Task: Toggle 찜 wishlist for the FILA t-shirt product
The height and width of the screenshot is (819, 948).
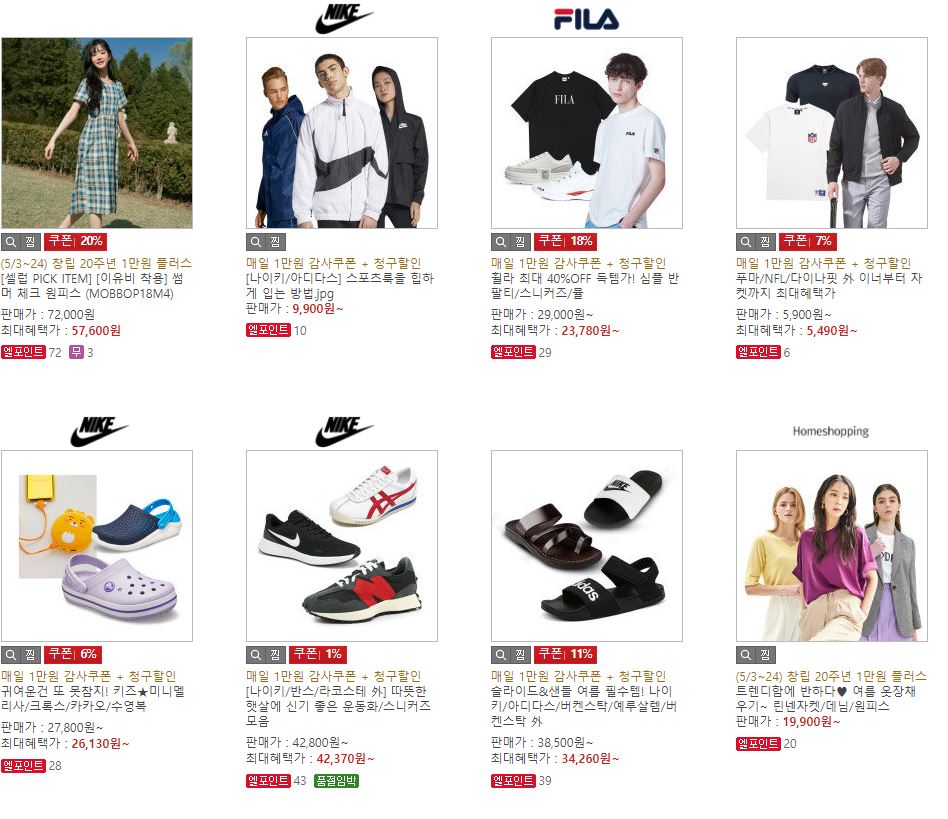Action: point(521,242)
